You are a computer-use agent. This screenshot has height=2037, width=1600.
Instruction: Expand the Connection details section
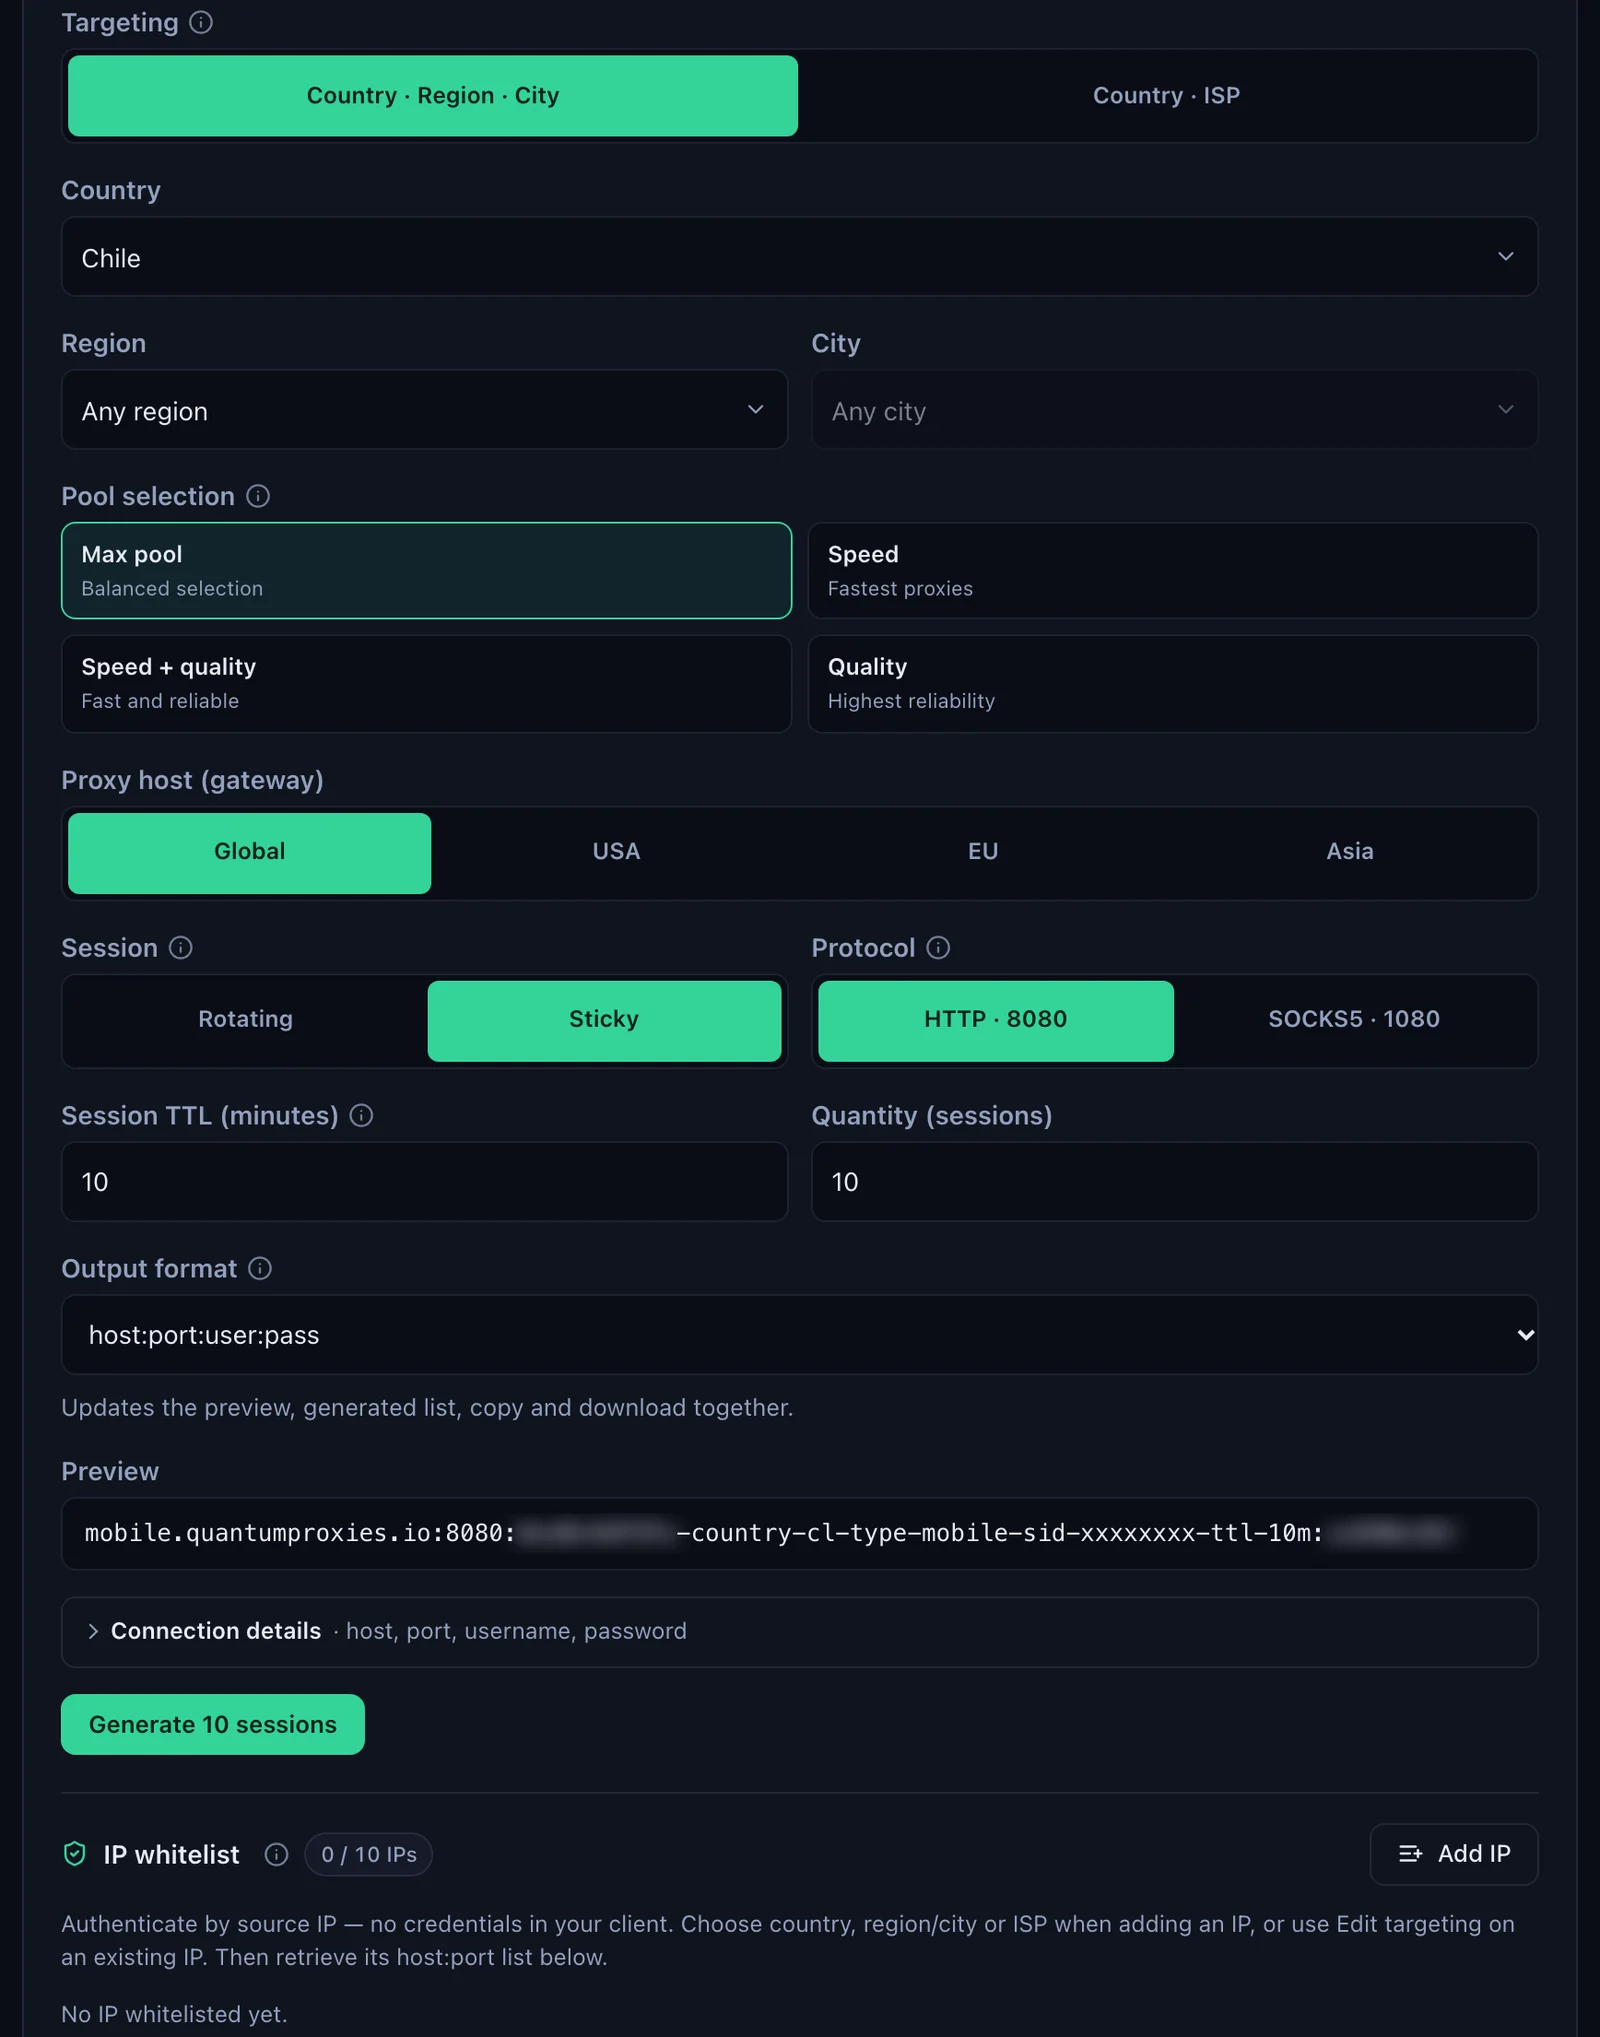(799, 1631)
